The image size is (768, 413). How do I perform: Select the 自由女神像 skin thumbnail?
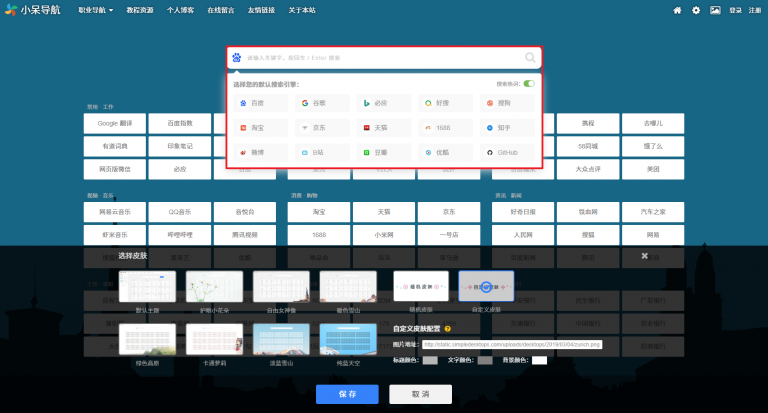pos(281,287)
